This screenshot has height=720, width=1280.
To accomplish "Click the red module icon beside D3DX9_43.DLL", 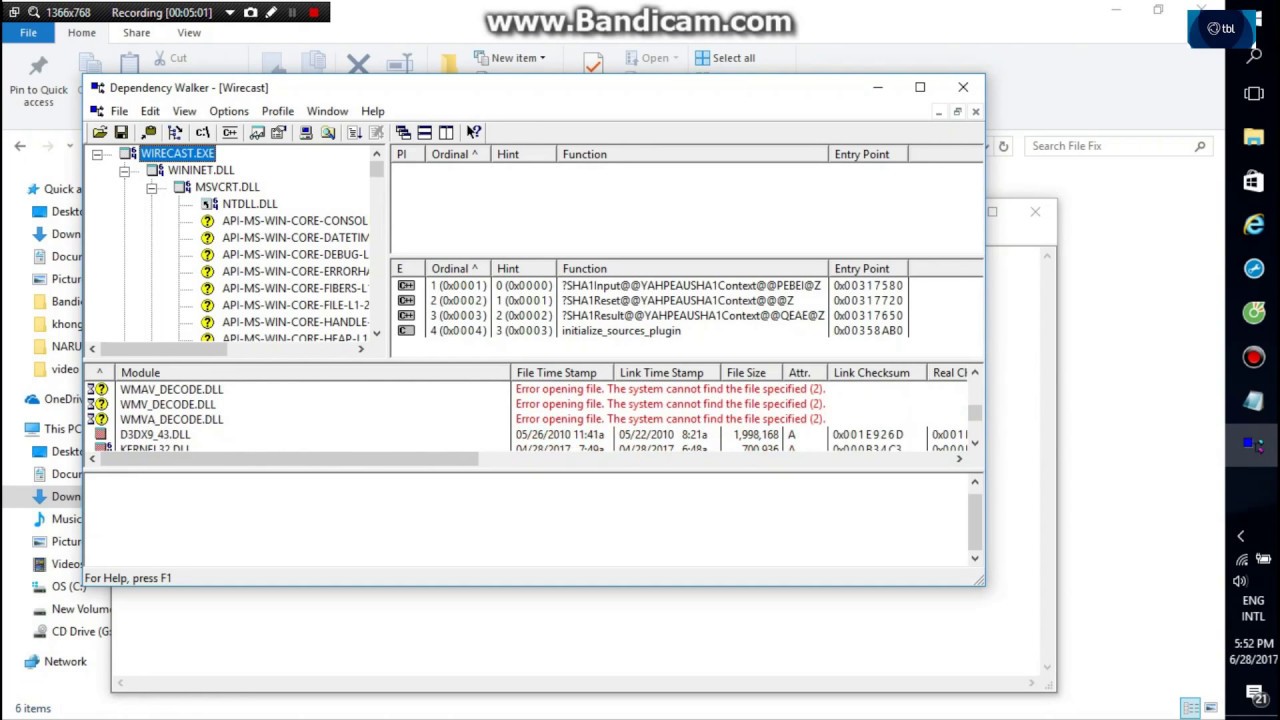I will [100, 434].
